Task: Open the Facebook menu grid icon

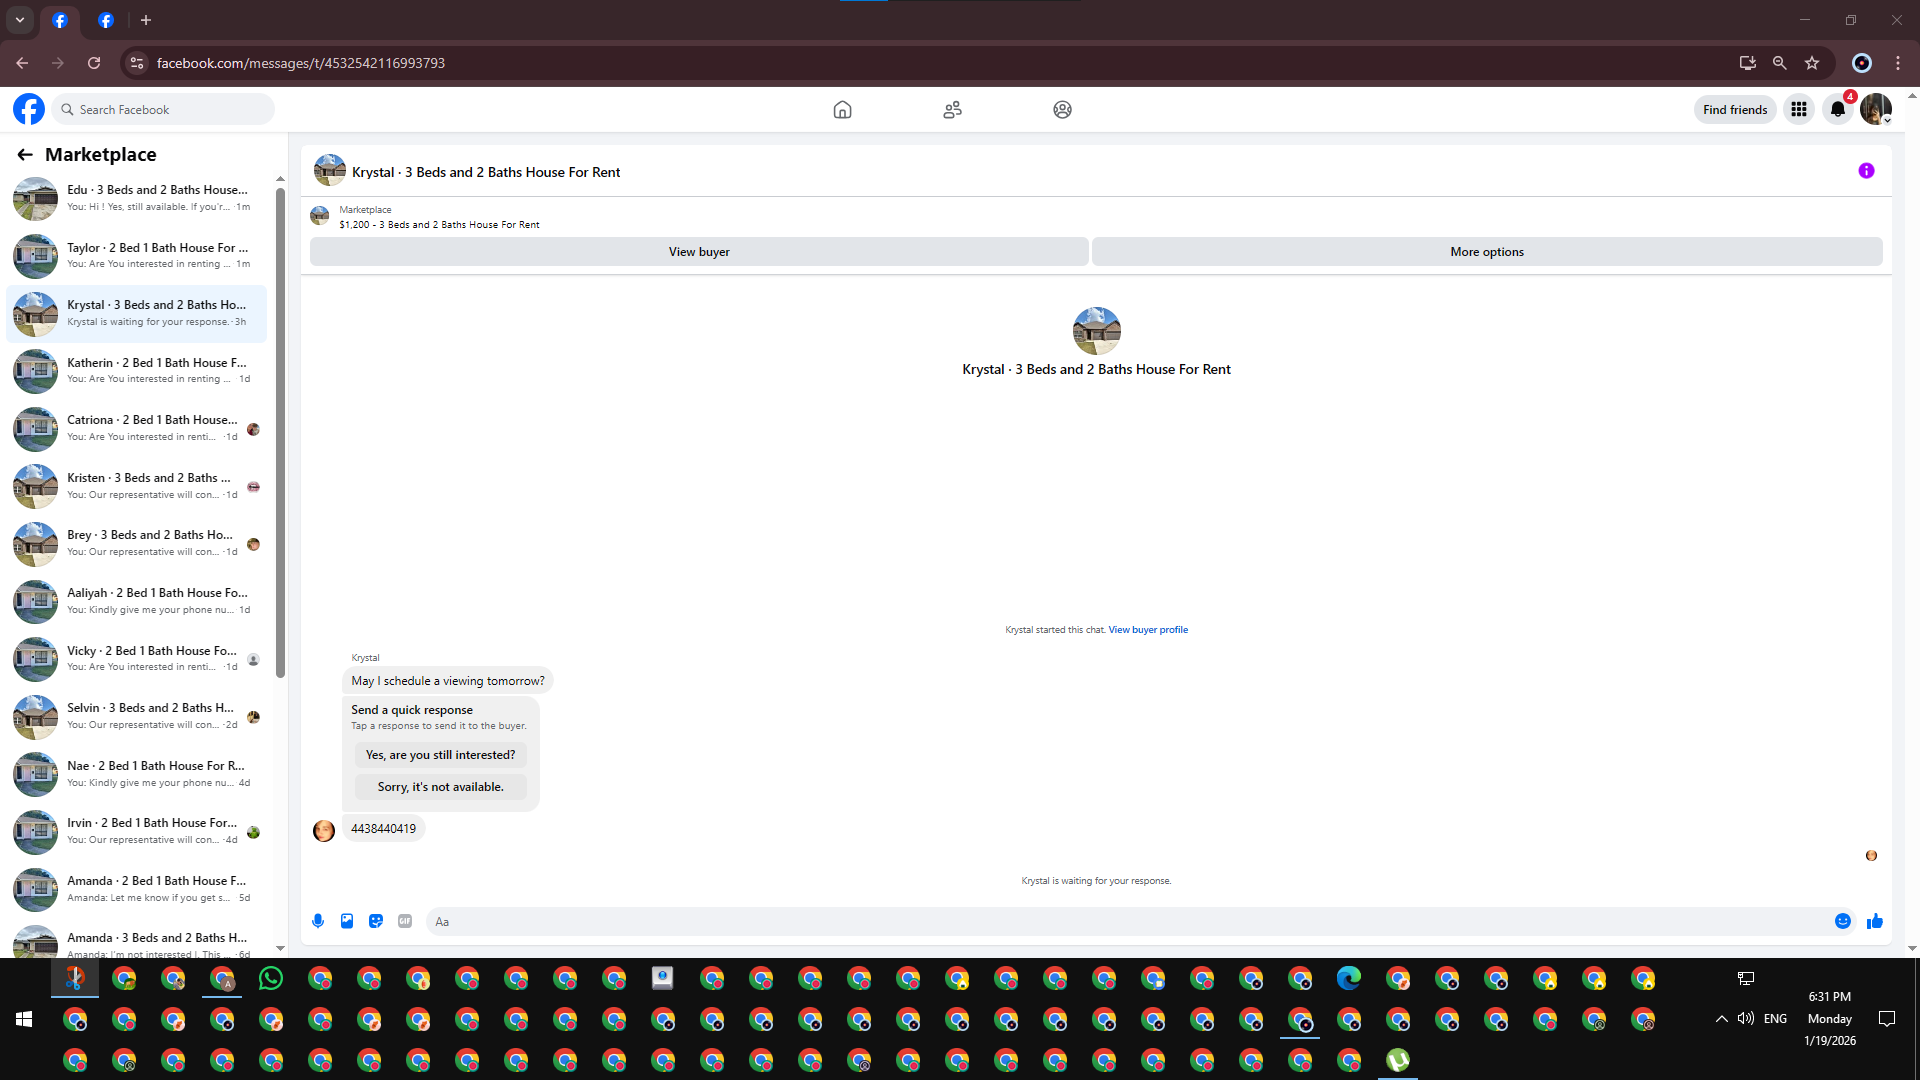Action: click(x=1799, y=110)
